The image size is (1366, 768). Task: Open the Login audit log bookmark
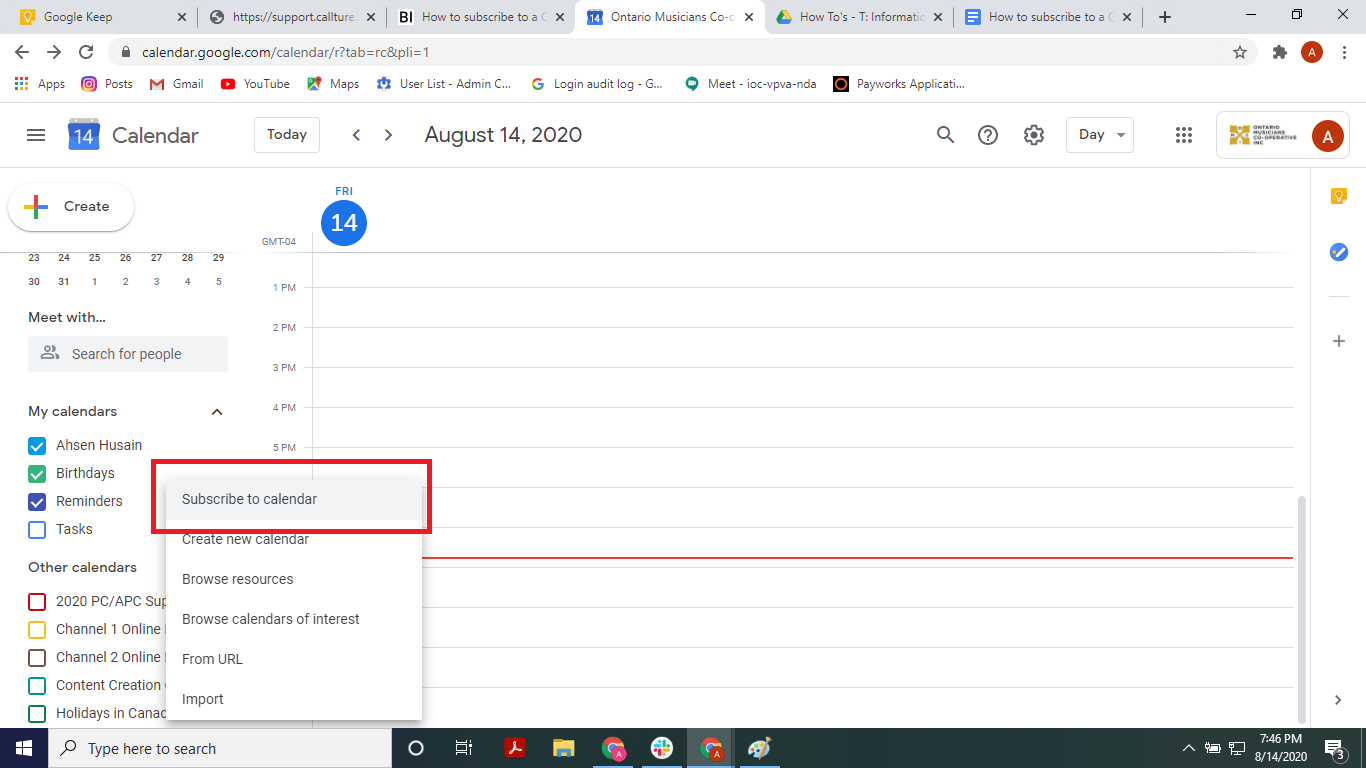point(597,84)
